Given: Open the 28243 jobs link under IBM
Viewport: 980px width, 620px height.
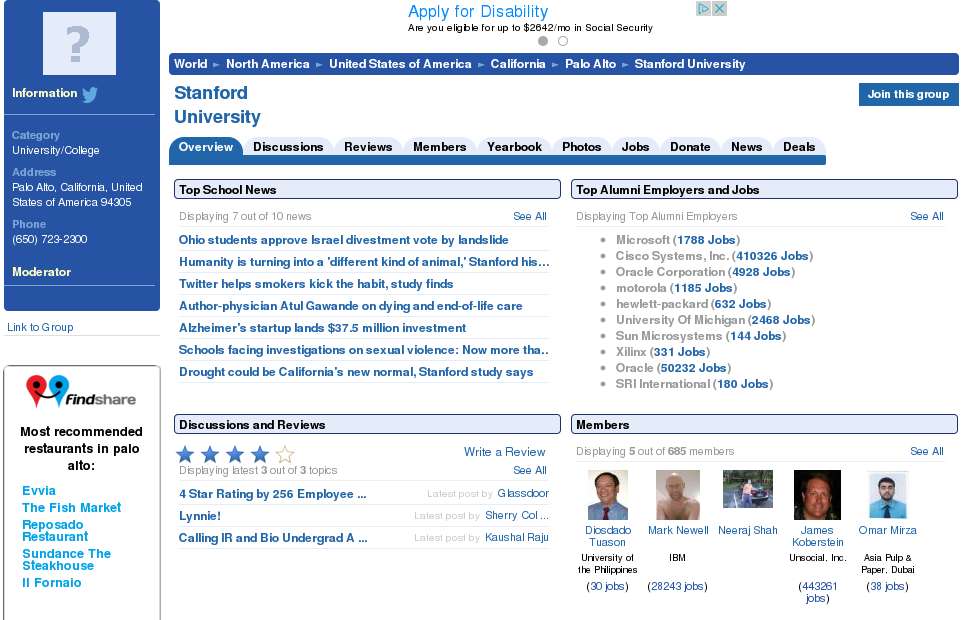Looking at the screenshot, I should coord(678,586).
